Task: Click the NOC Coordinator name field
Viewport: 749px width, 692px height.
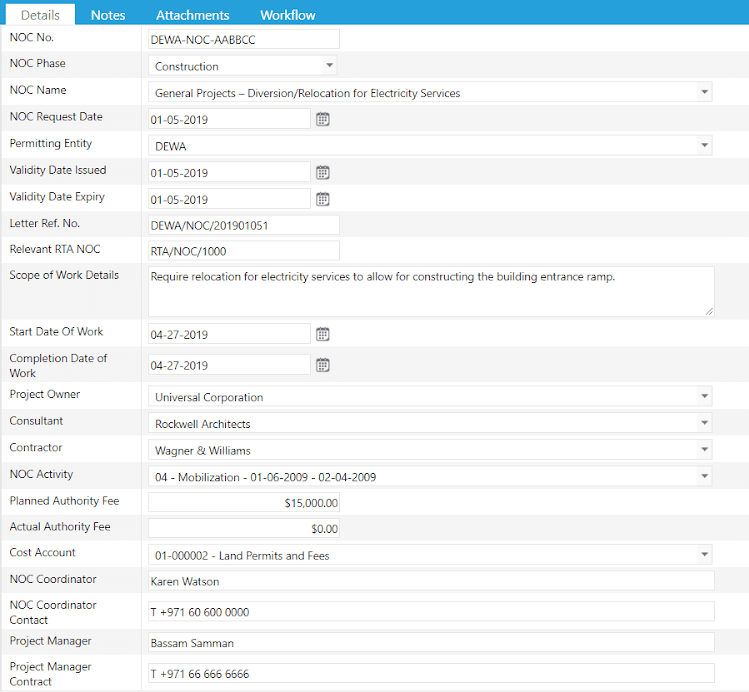Action: (431, 581)
